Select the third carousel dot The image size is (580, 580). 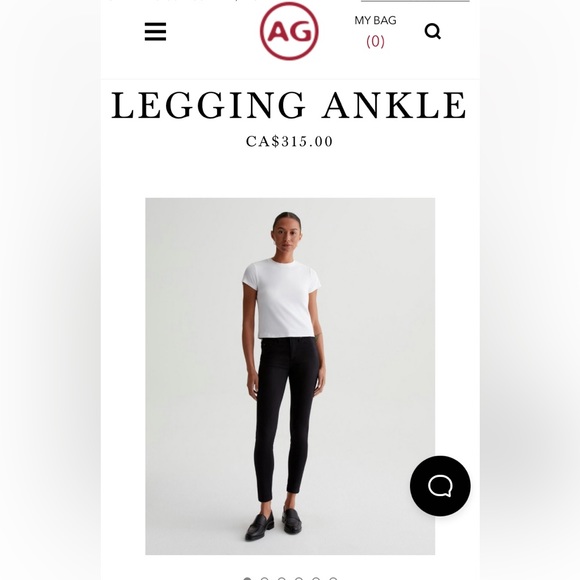[x=281, y=579]
